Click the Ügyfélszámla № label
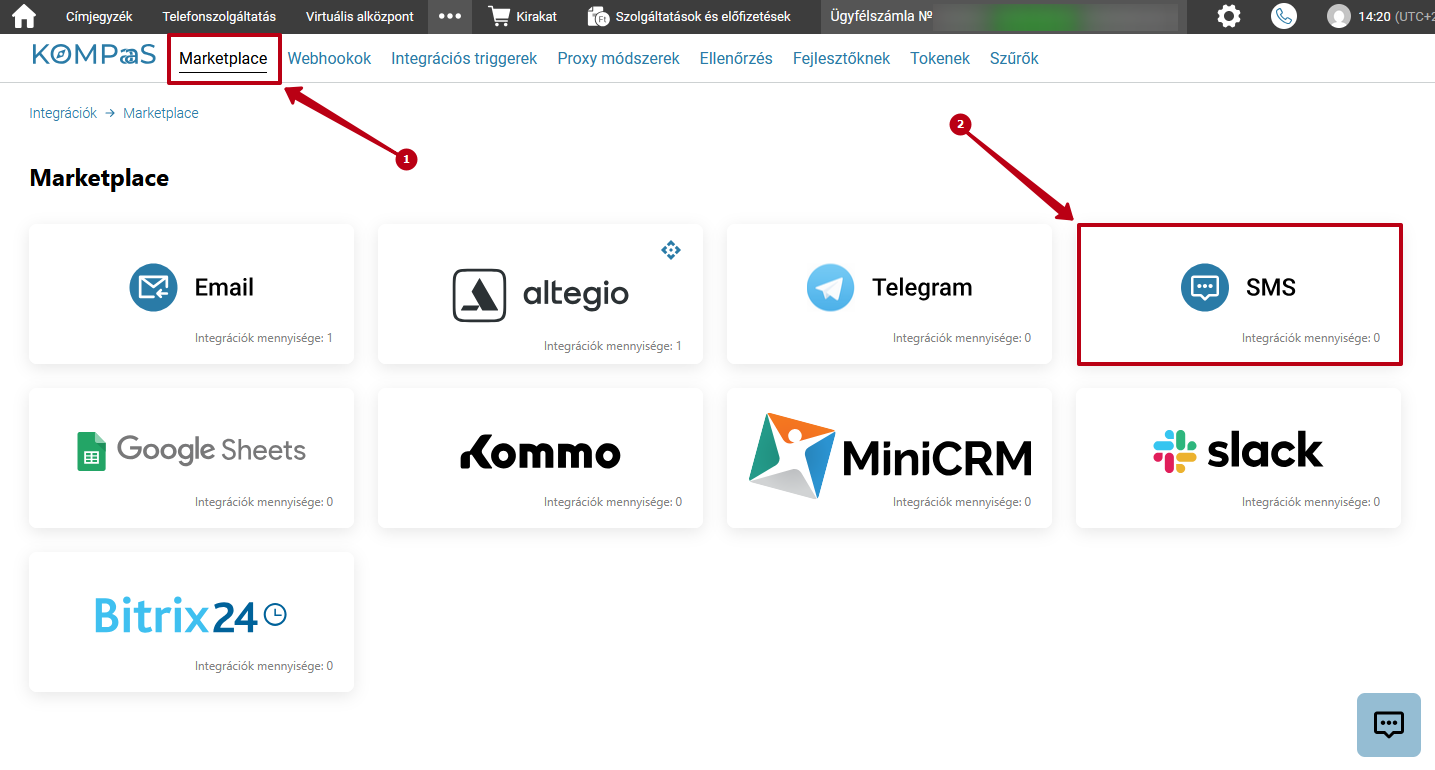 coord(881,17)
